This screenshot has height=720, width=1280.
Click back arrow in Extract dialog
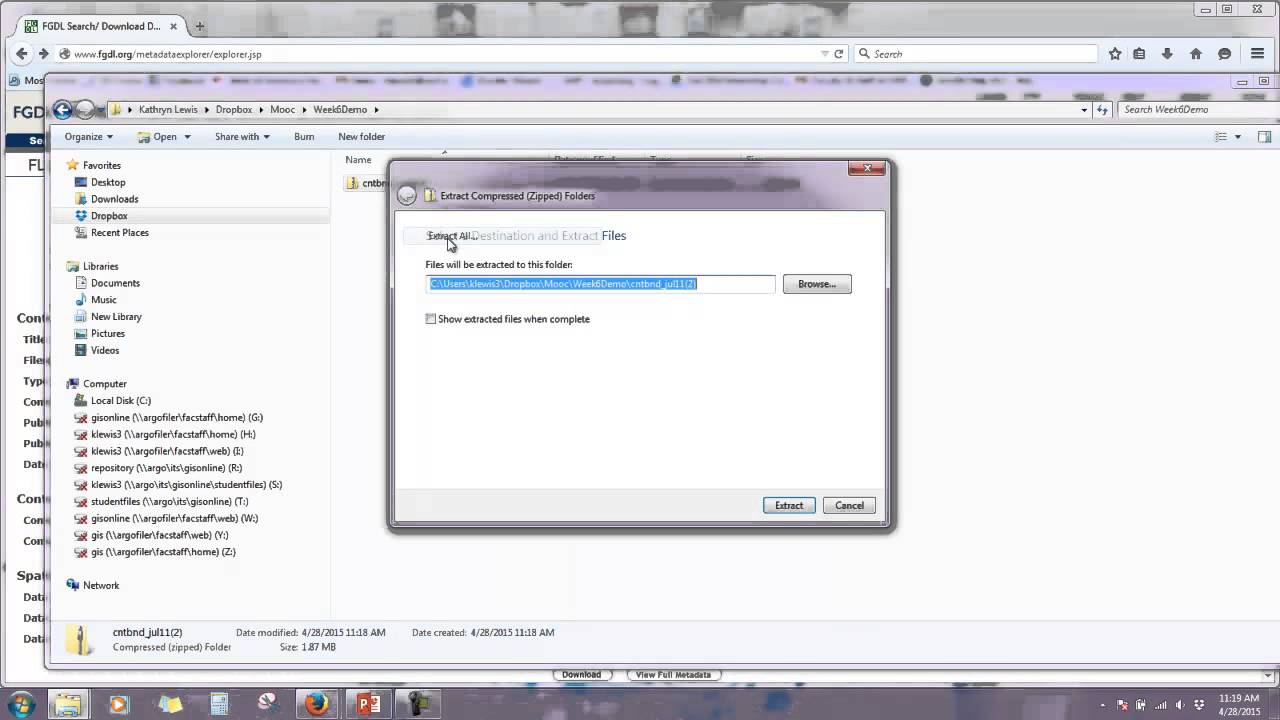[407, 196]
